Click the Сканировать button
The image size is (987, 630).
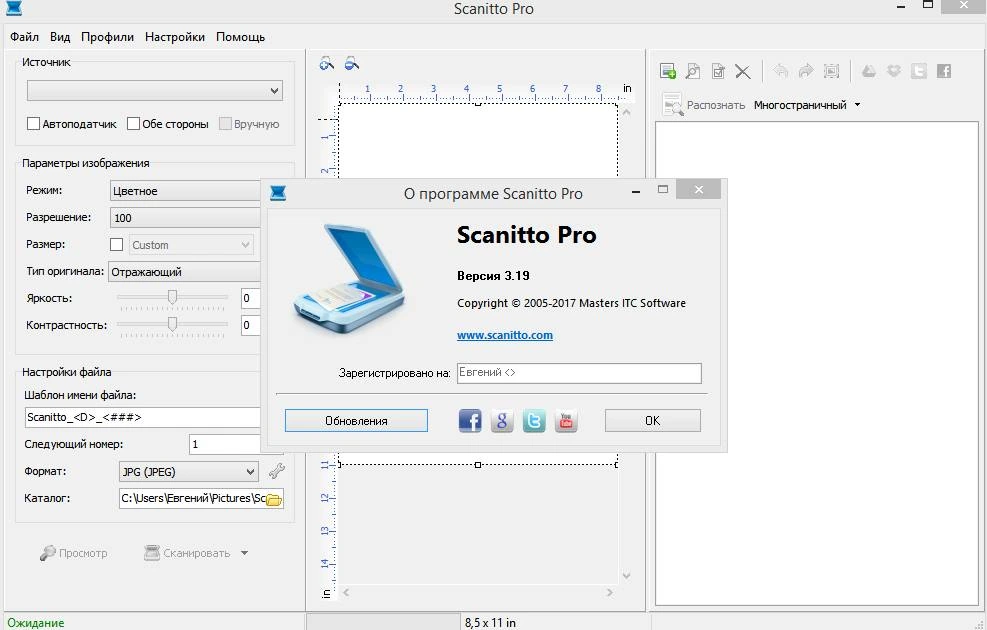pos(187,553)
